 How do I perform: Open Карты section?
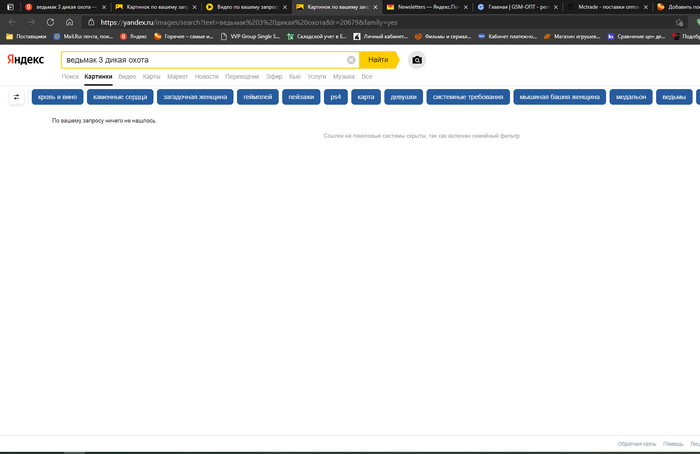[151, 77]
